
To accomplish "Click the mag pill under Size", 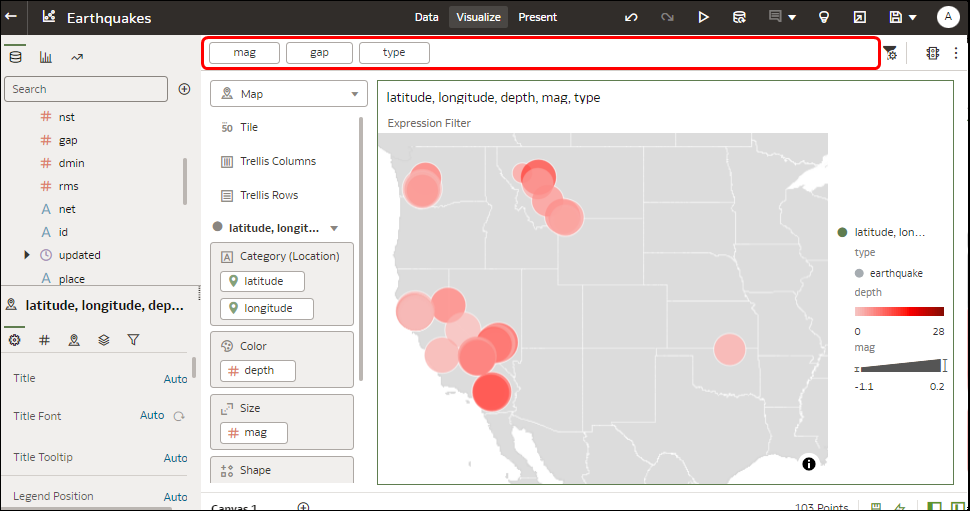I will (254, 433).
